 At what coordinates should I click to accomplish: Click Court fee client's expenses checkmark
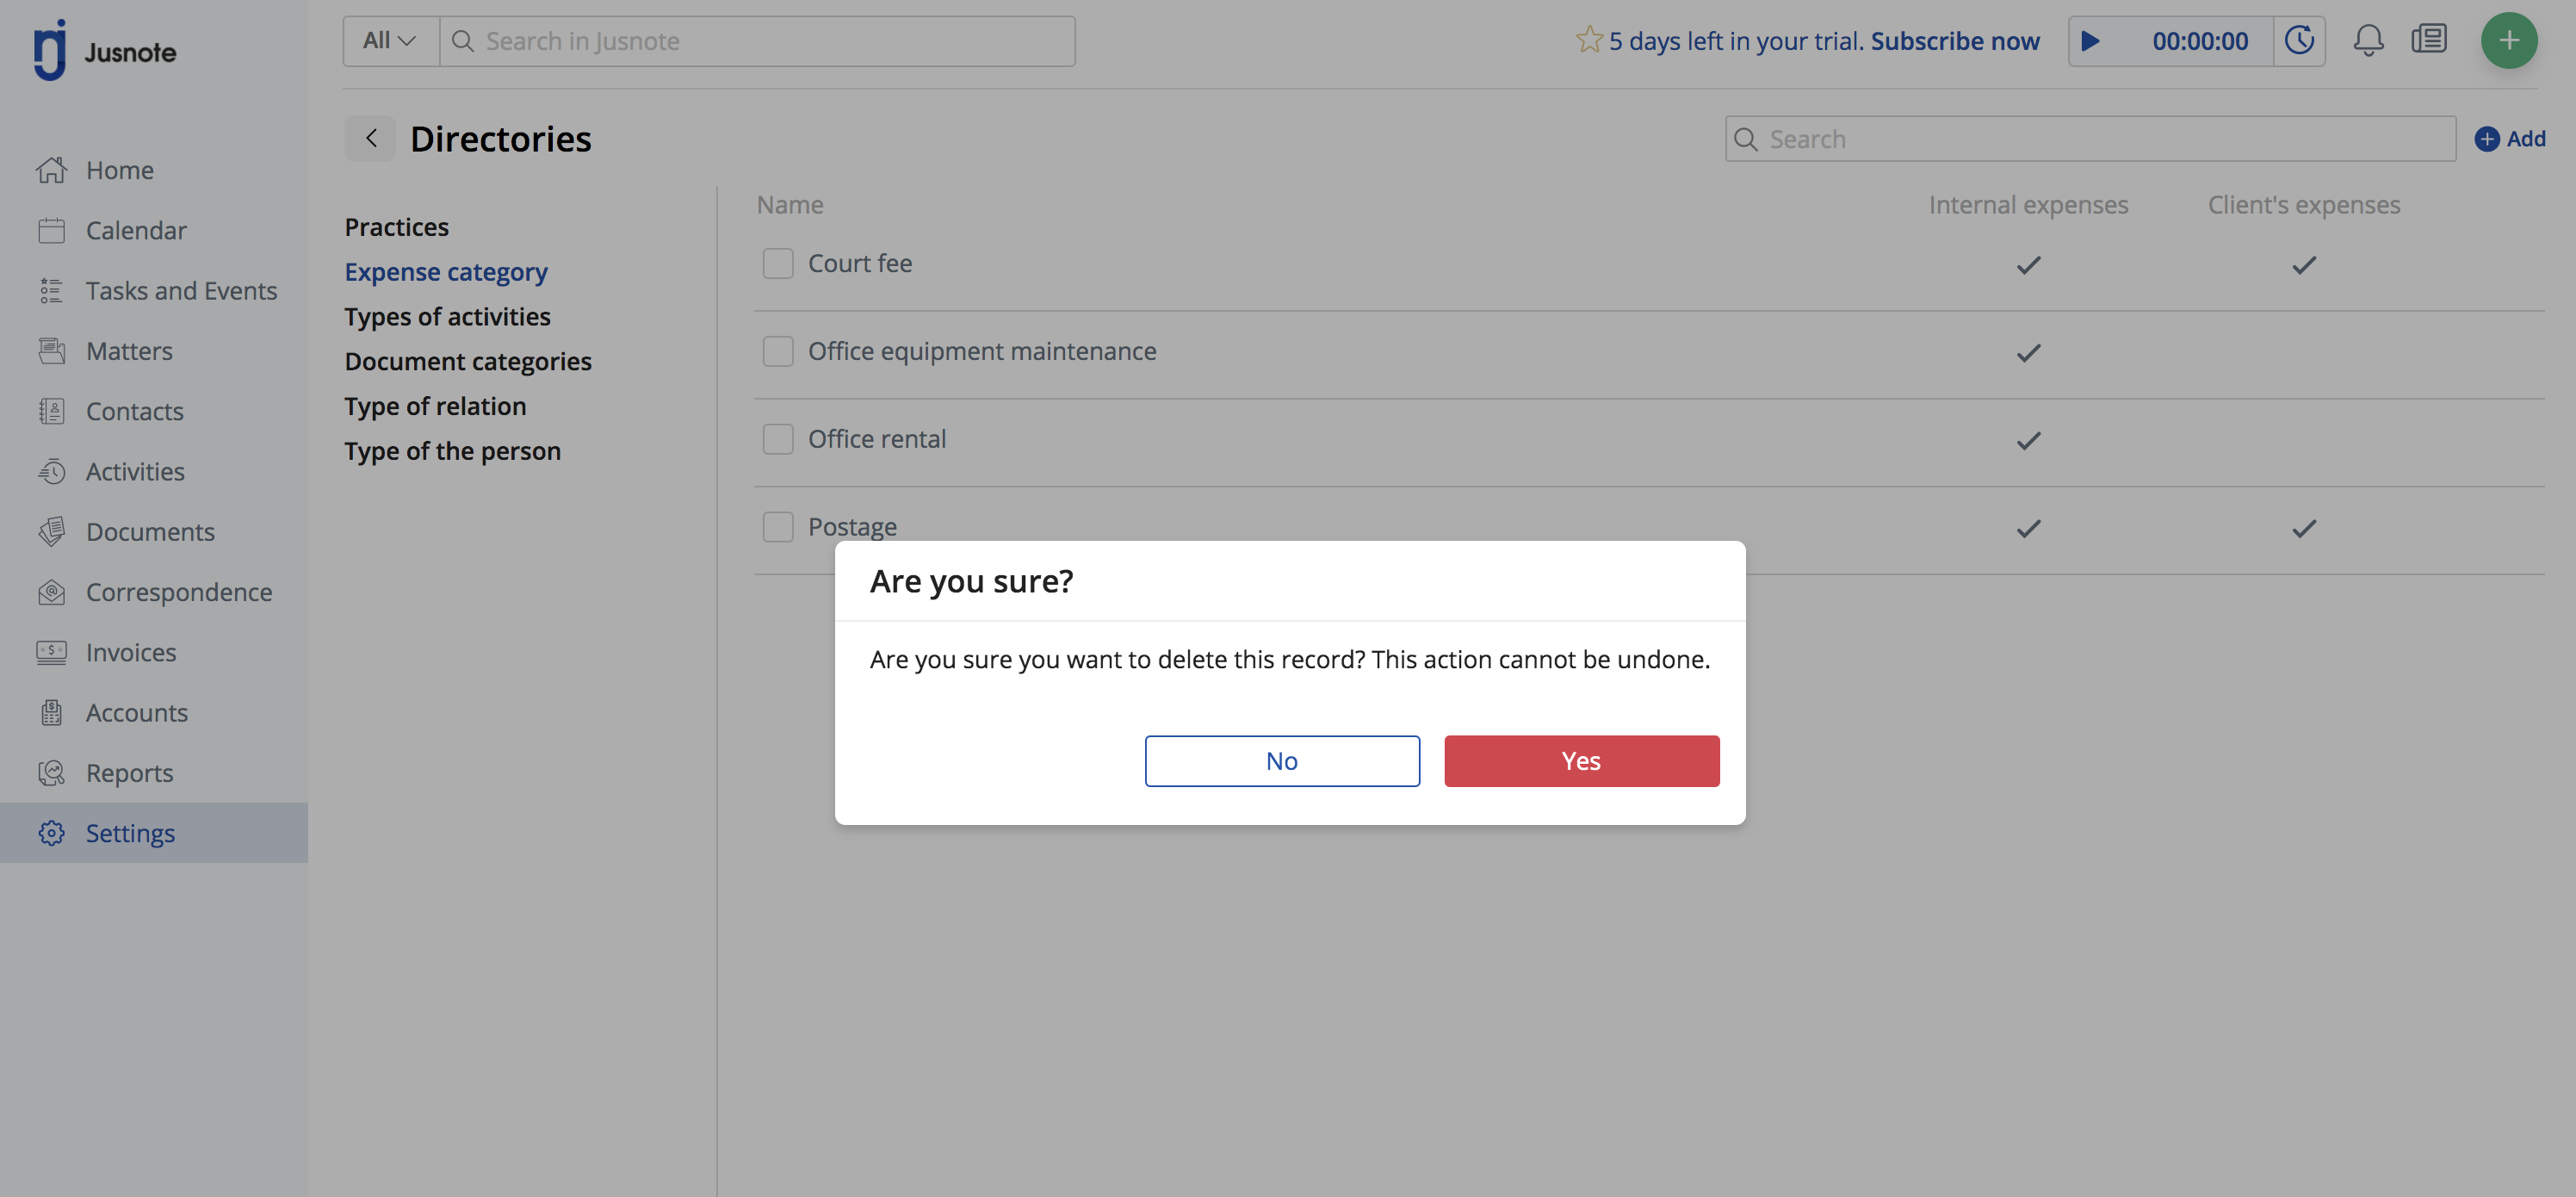2304,265
